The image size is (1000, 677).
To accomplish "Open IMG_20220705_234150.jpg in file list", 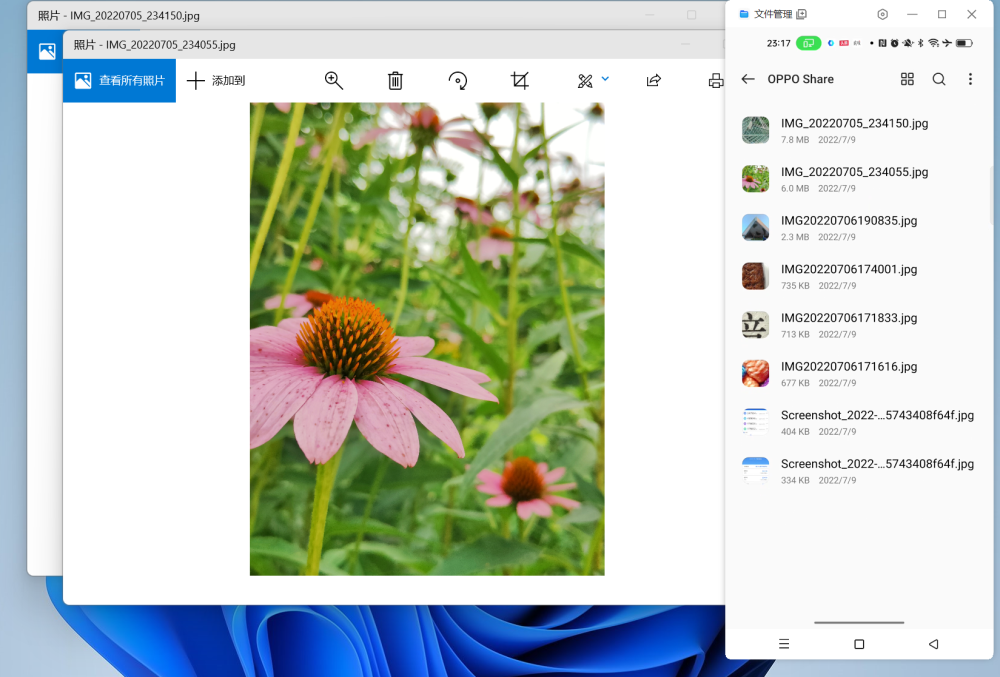I will click(854, 130).
